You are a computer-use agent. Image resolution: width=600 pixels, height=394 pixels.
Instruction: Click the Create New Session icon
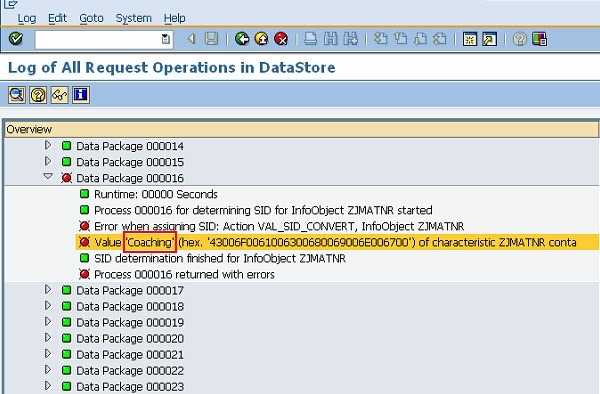[470, 39]
